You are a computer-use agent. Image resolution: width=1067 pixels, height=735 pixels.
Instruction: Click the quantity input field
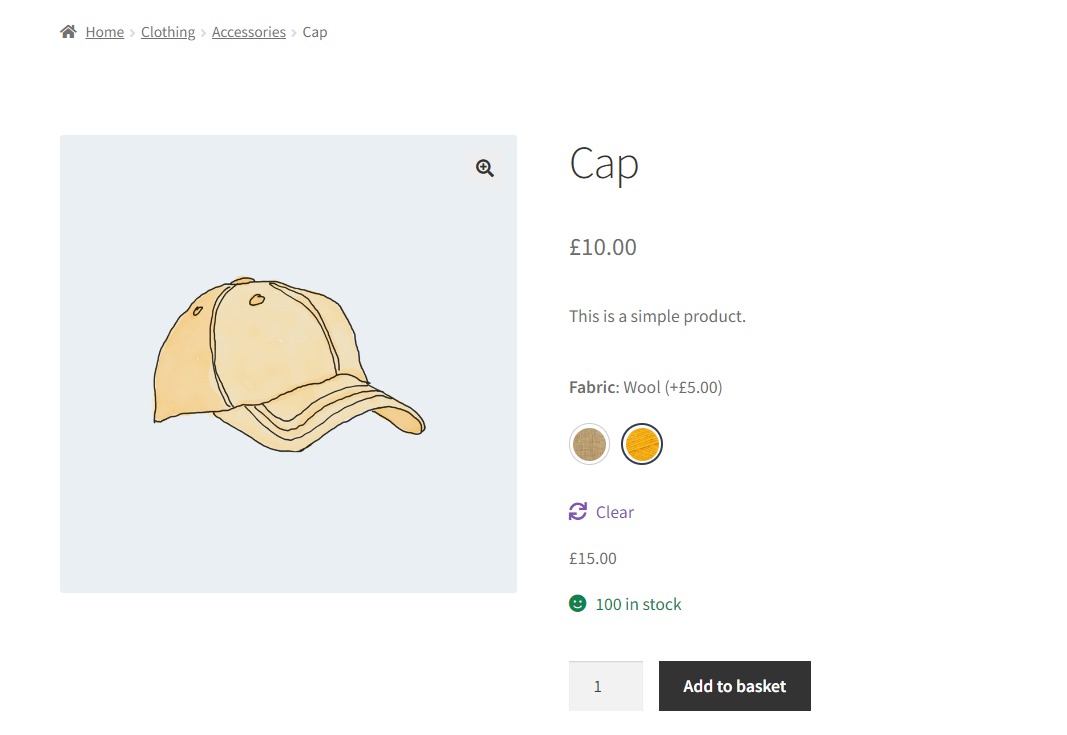[605, 686]
